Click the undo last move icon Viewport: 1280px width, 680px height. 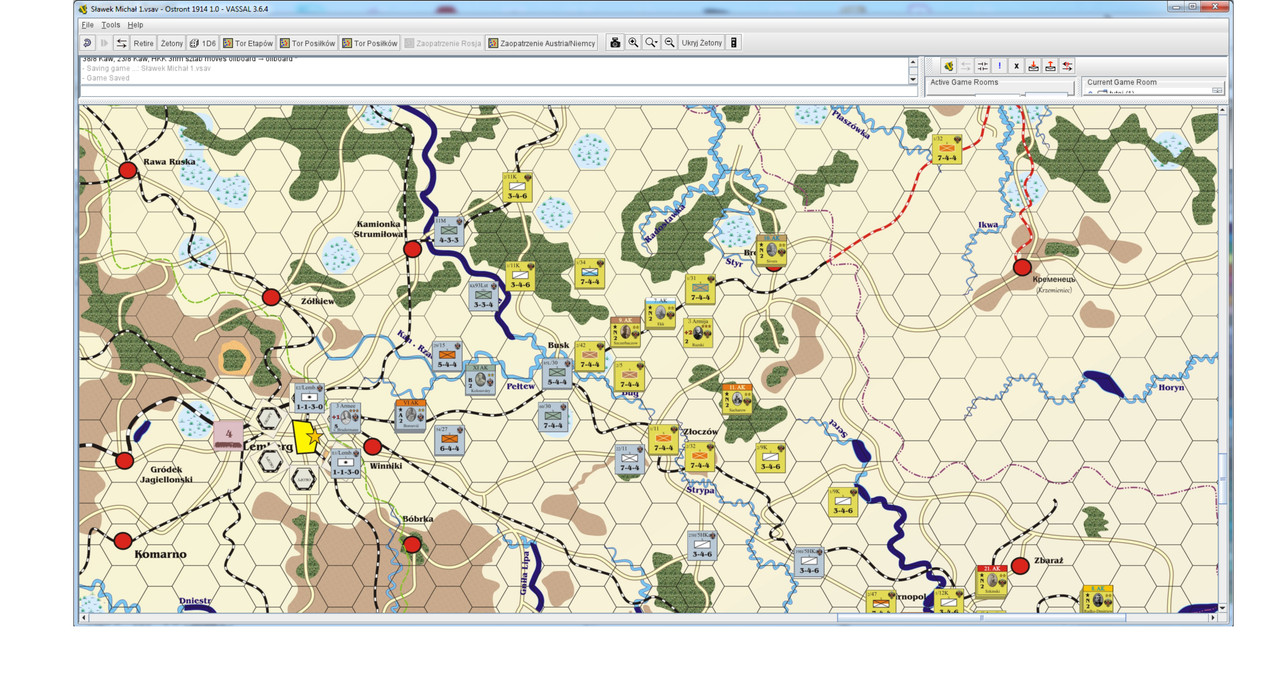[x=87, y=43]
